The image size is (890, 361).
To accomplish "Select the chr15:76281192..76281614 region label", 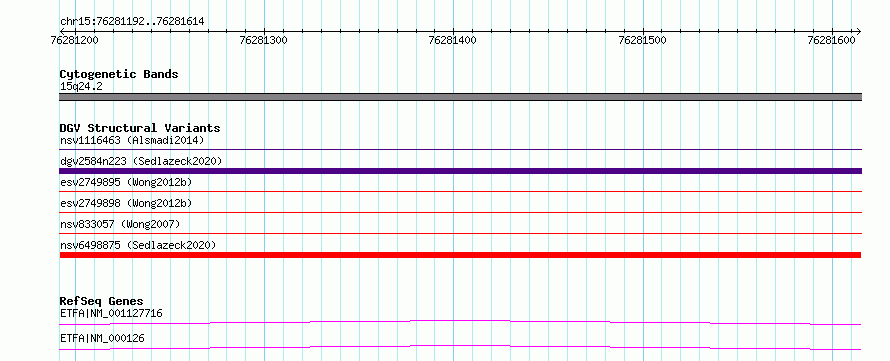I will (132, 22).
